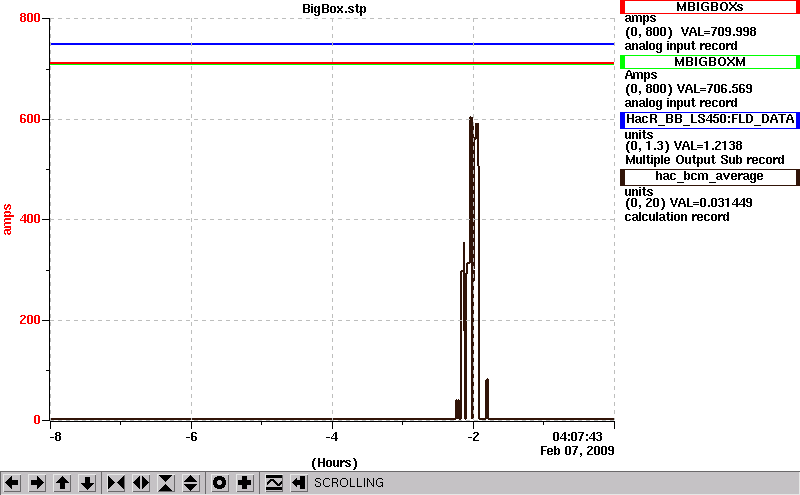Select the MBIGBOXs curve legend entry

[710, 7]
